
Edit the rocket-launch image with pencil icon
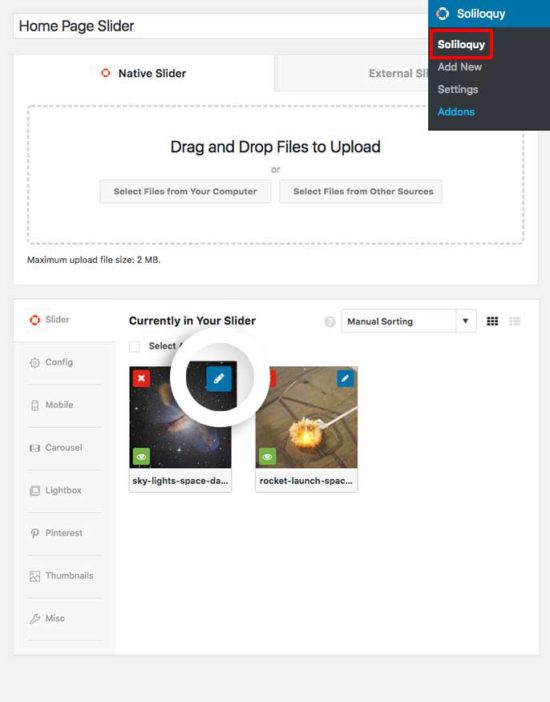tap(345, 378)
